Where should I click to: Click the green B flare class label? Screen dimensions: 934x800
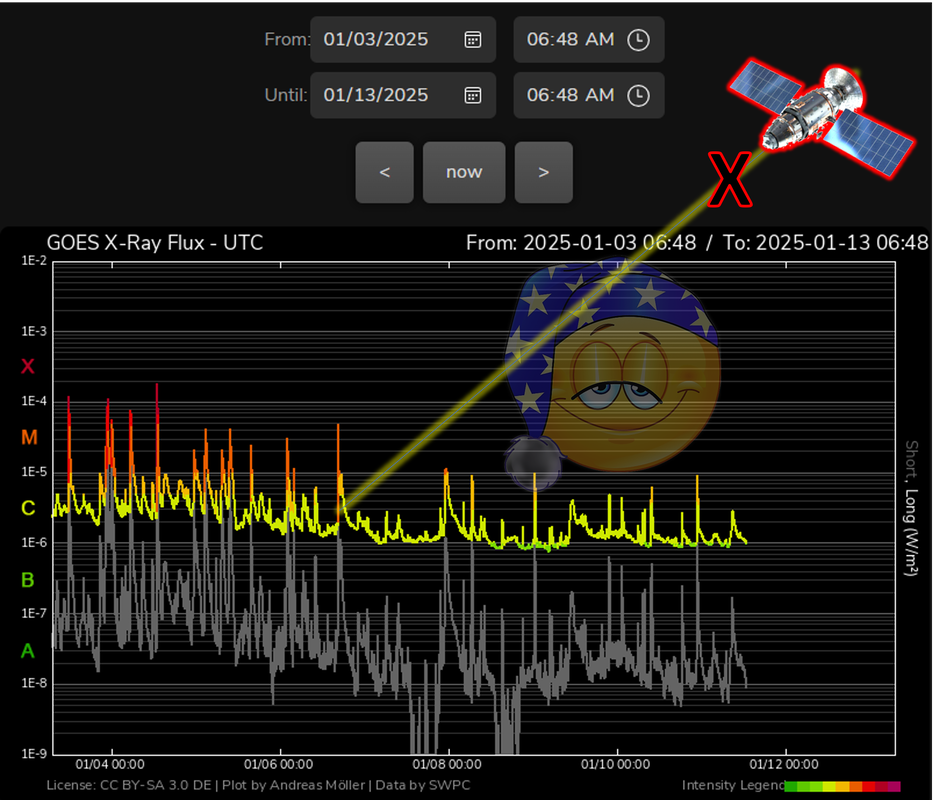click(x=27, y=580)
